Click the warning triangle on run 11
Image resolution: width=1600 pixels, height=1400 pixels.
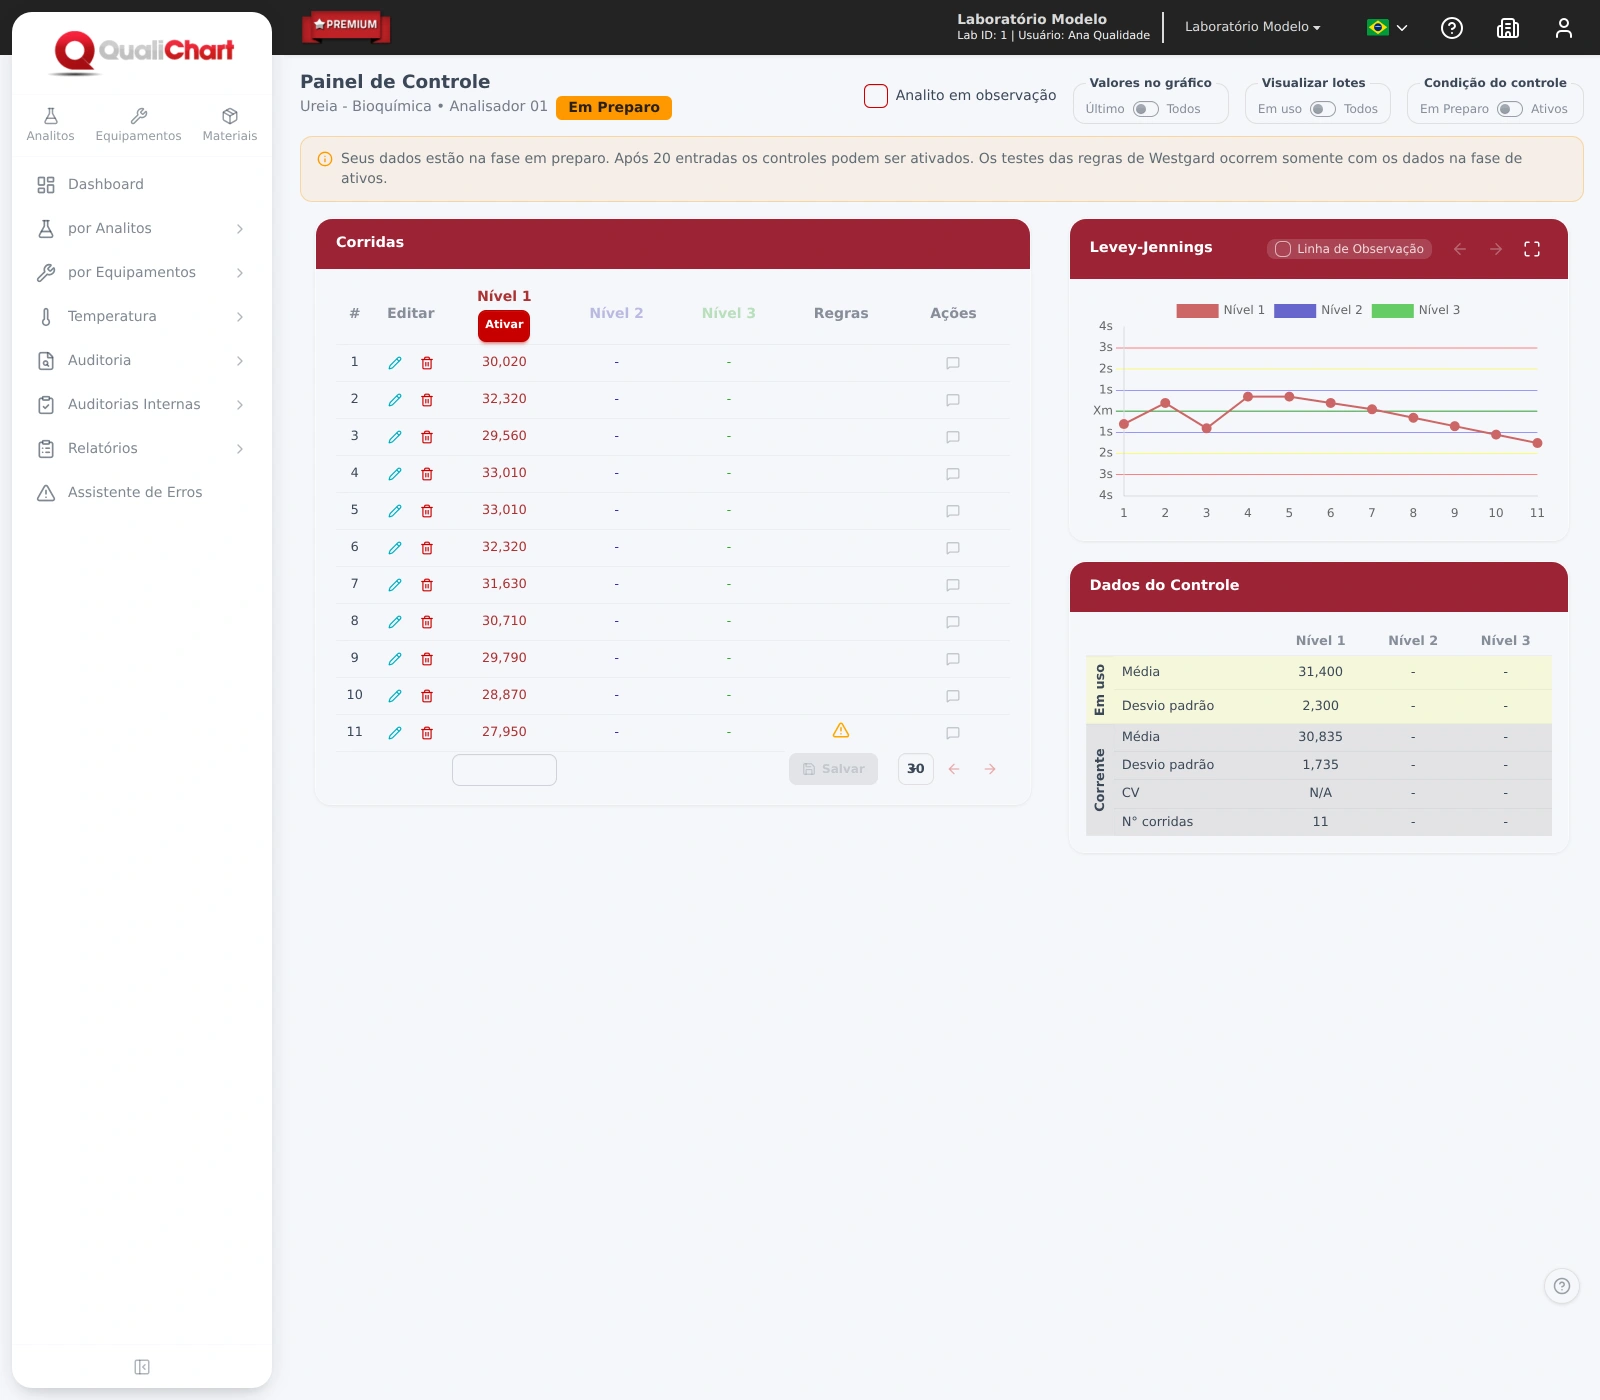click(x=841, y=731)
